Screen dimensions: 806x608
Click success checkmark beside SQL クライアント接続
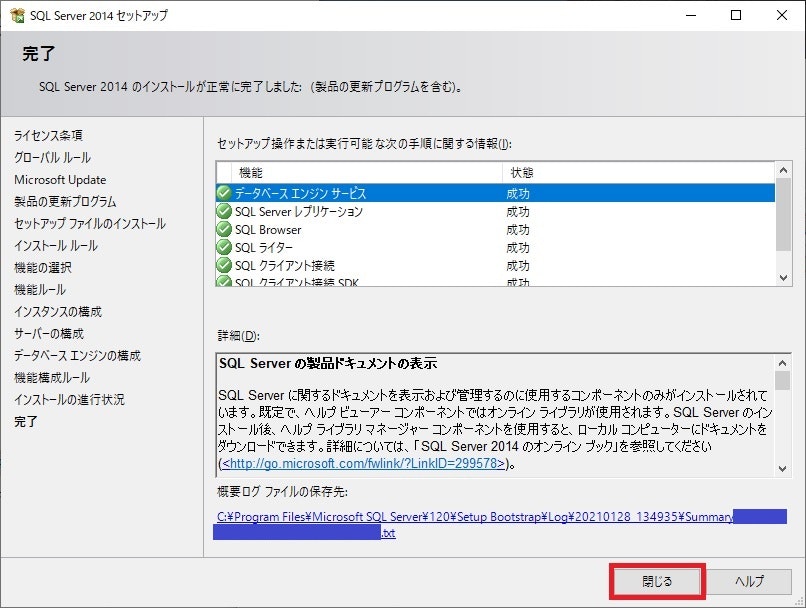[x=224, y=265]
